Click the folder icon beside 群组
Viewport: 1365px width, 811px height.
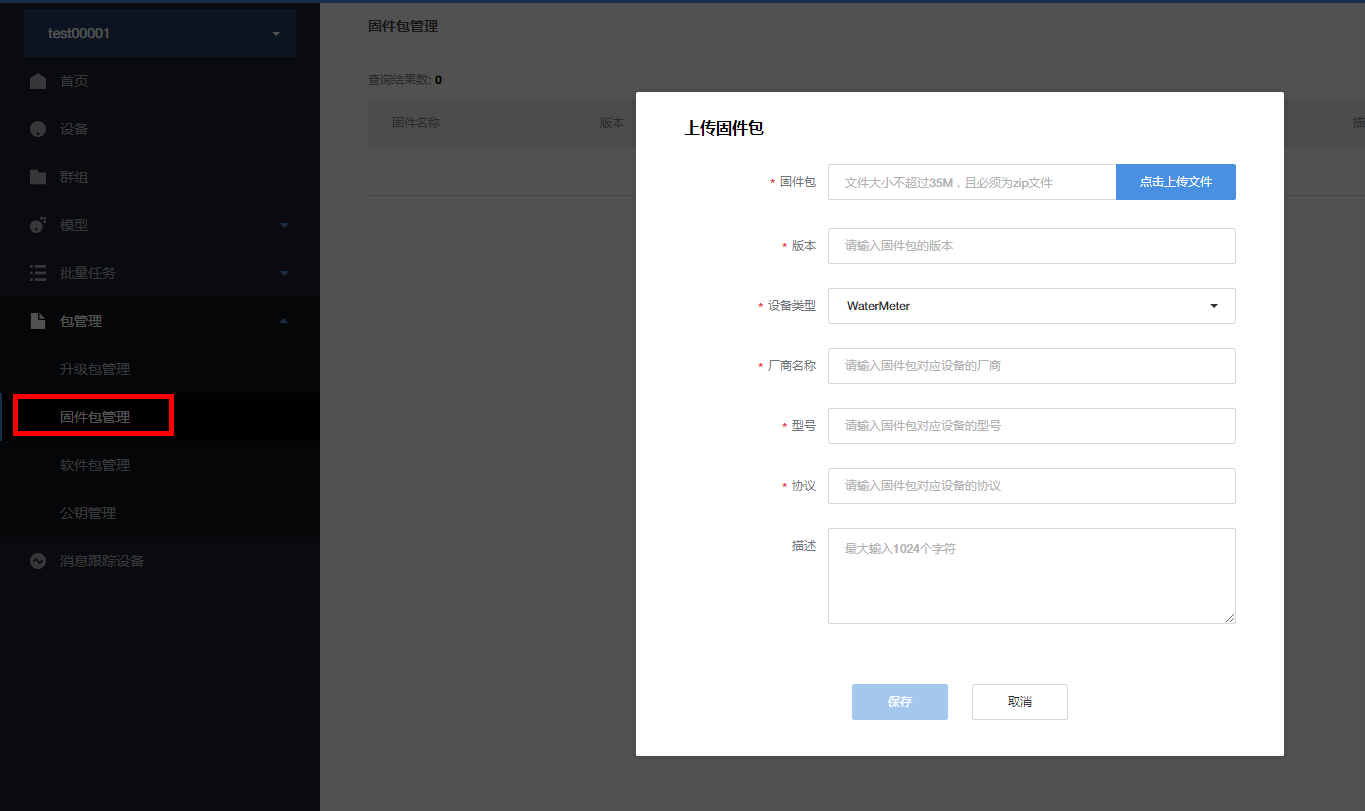point(38,177)
